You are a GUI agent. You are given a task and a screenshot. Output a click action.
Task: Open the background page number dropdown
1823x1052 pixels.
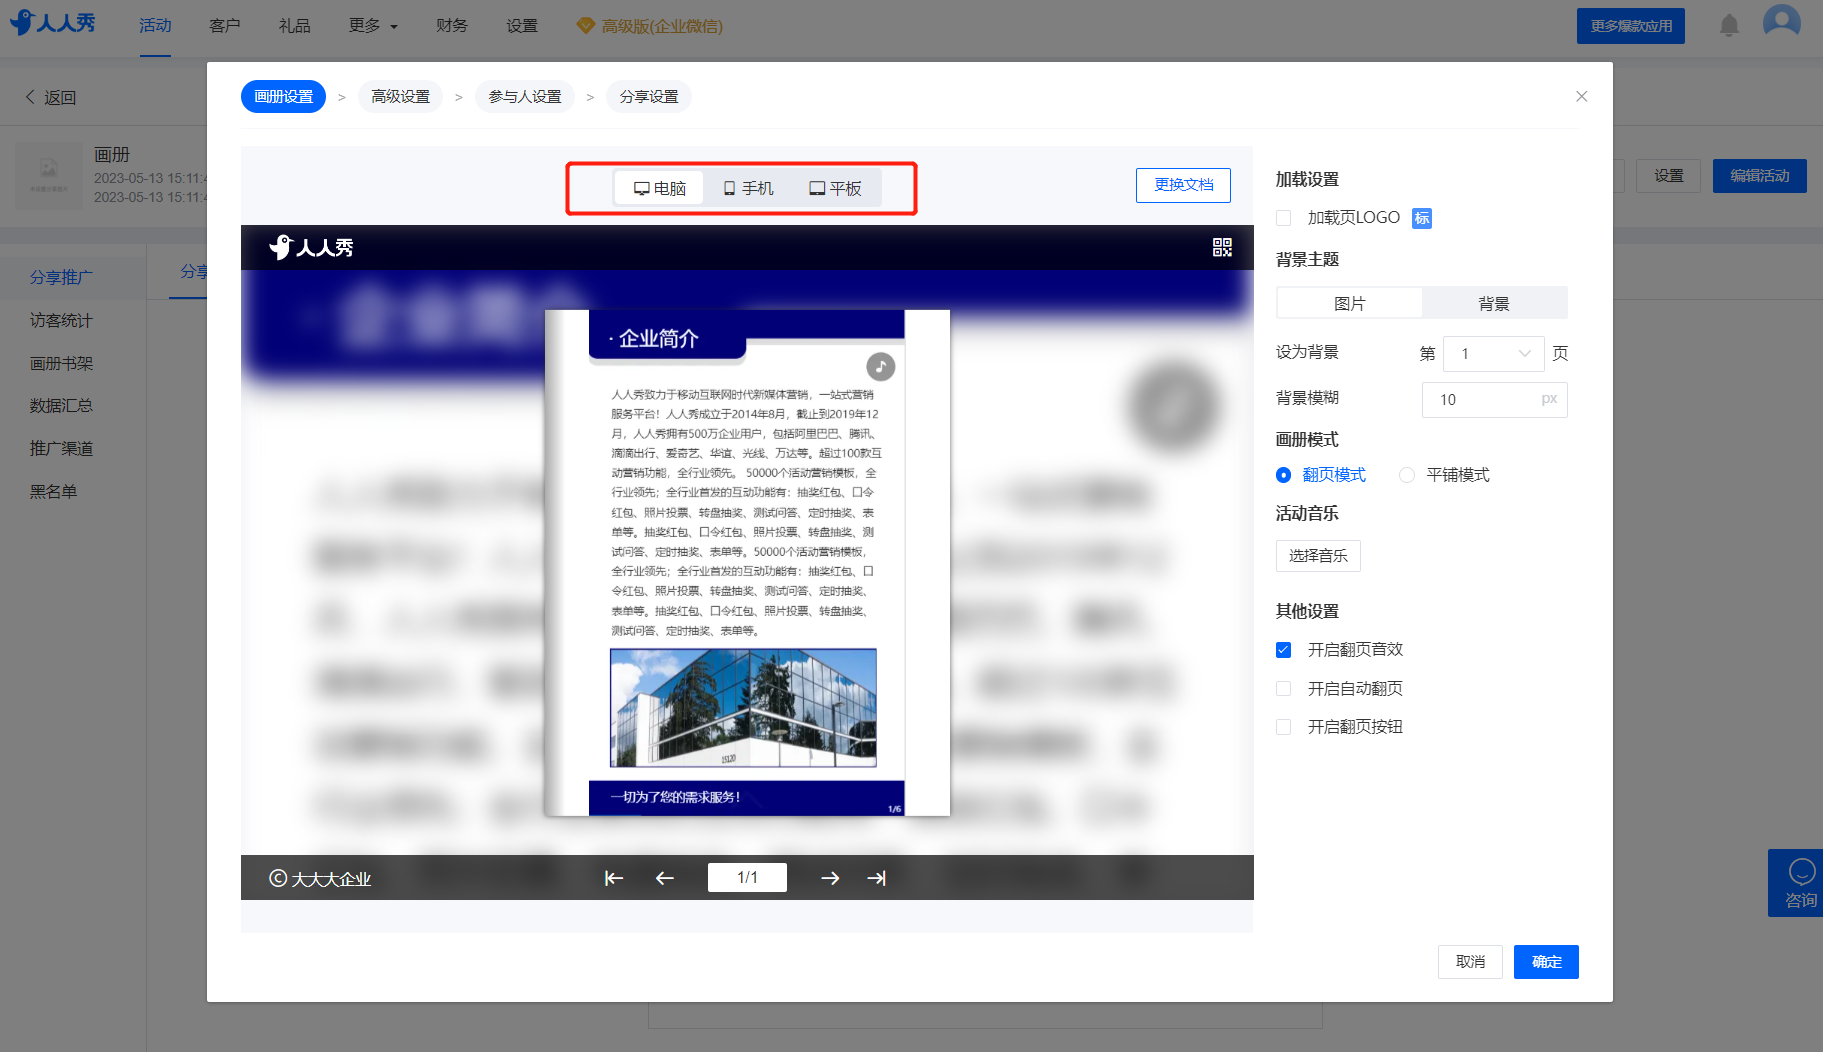click(x=1494, y=354)
